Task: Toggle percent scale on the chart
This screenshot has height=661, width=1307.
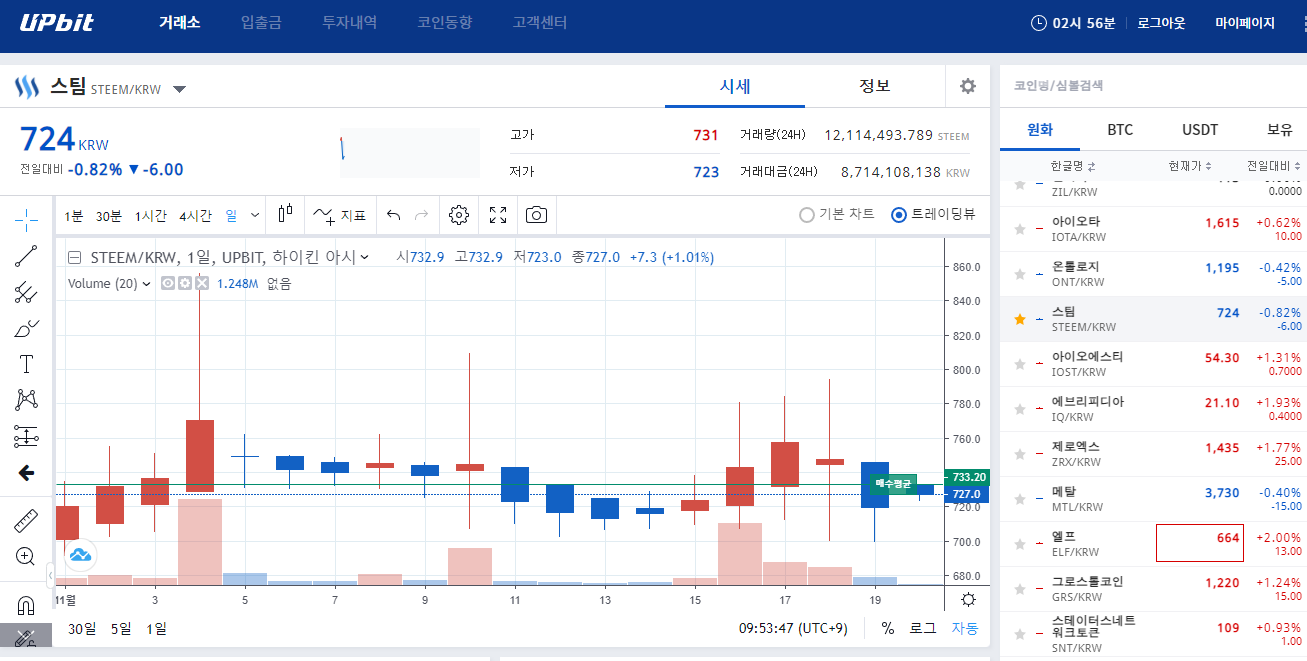Action: 888,628
